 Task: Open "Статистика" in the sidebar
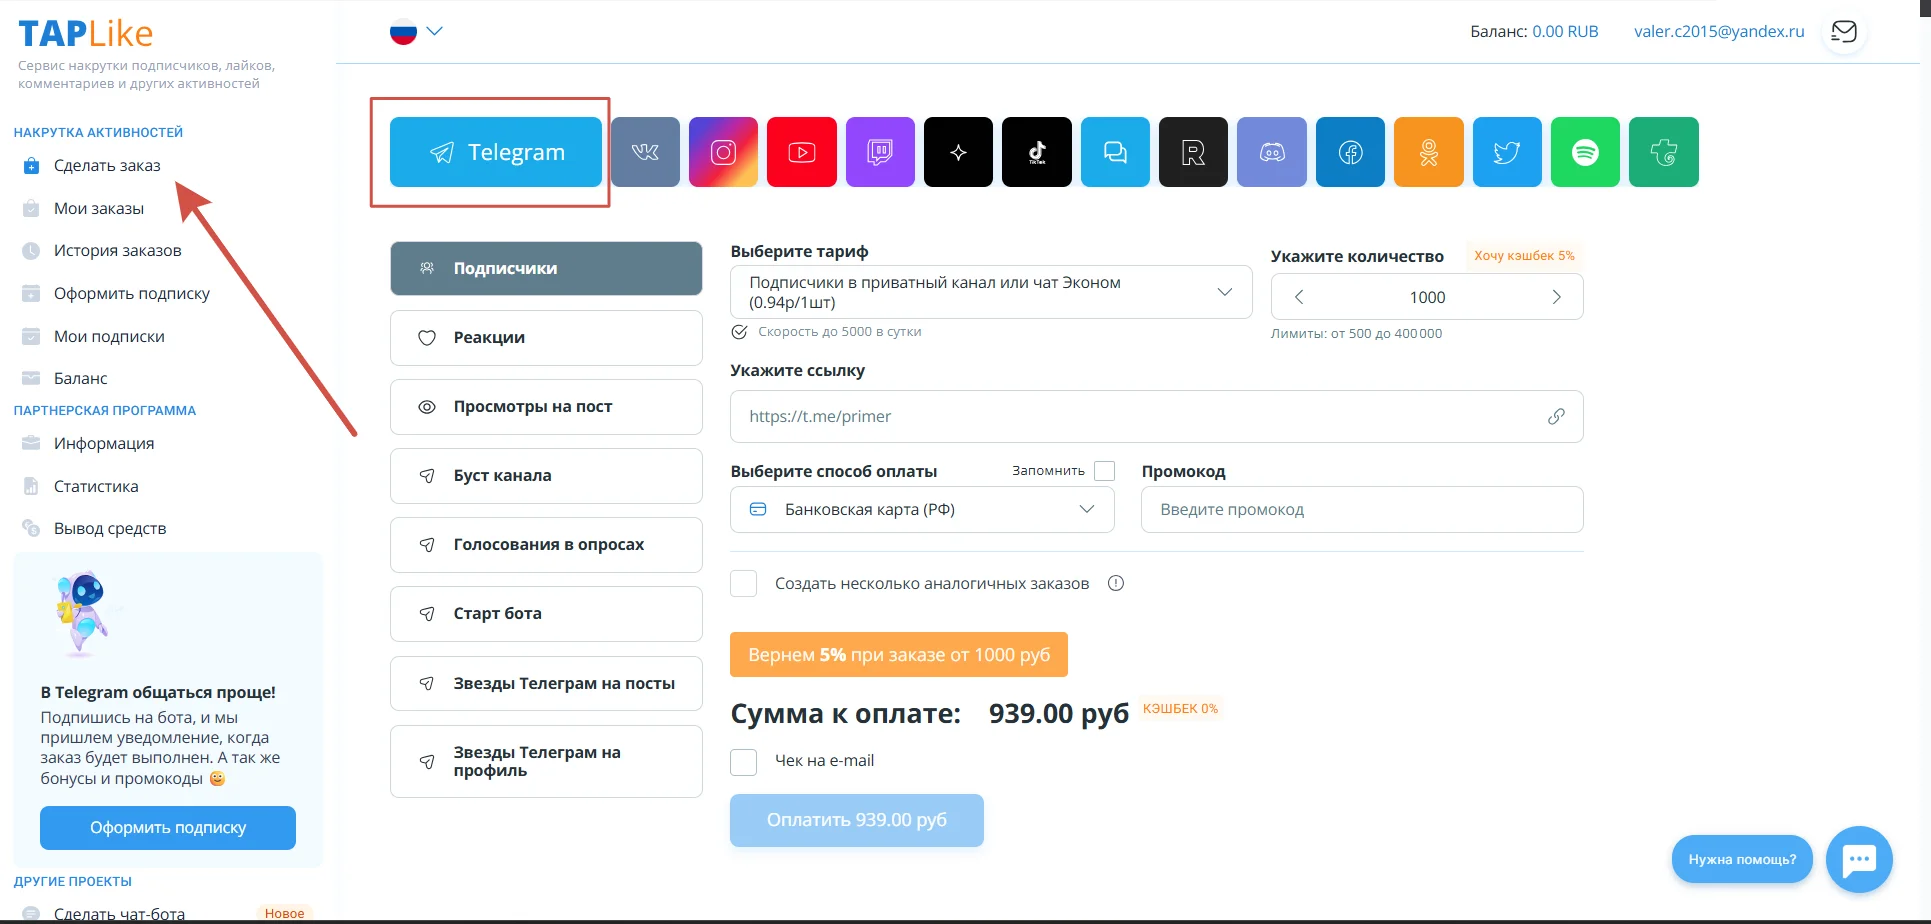(x=96, y=487)
